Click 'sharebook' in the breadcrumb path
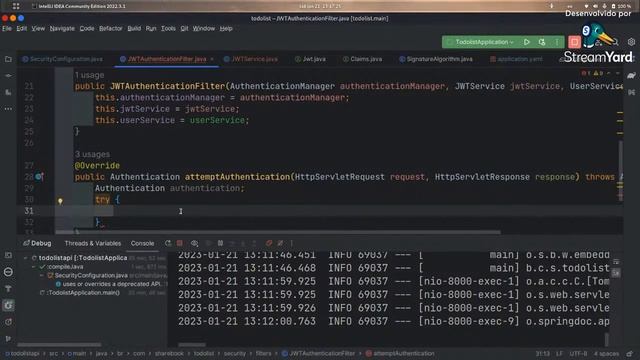 click(169, 353)
